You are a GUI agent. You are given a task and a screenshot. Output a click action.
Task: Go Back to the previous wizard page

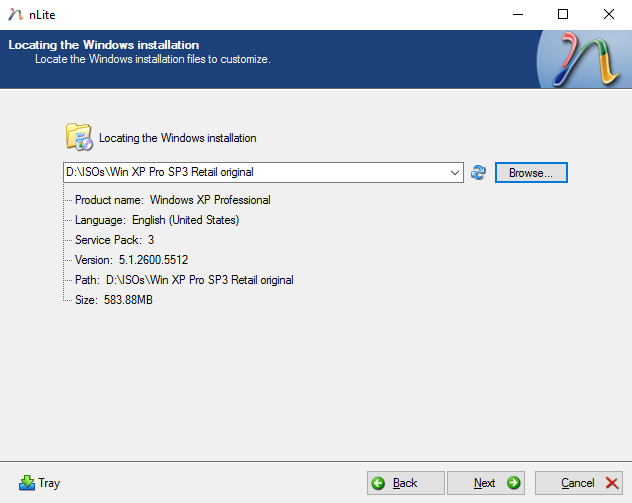pyautogui.click(x=405, y=483)
